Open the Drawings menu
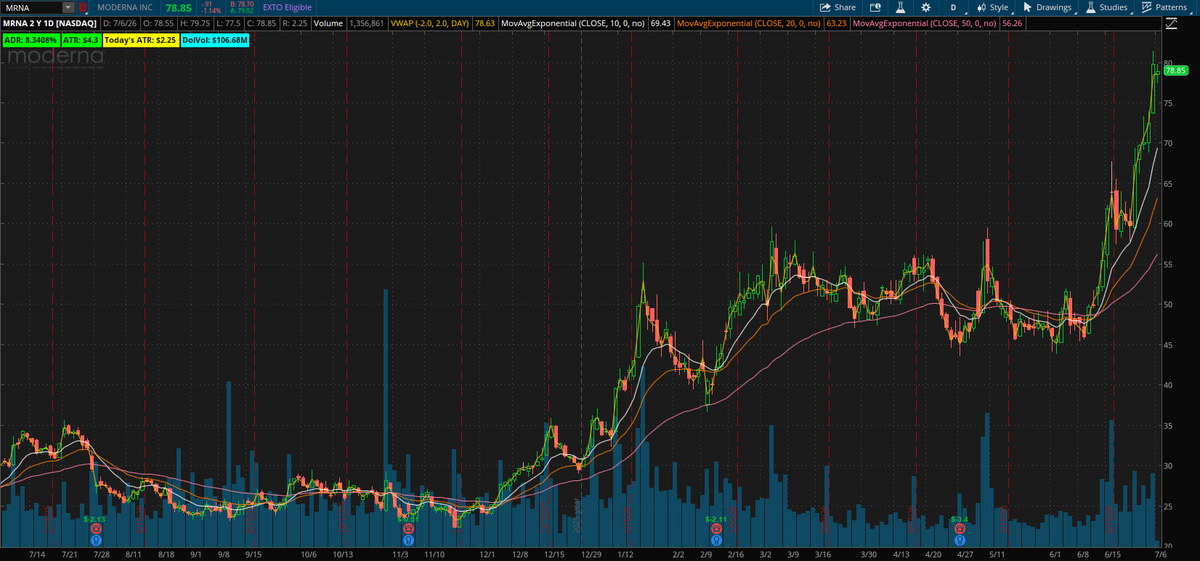 click(x=1047, y=7)
